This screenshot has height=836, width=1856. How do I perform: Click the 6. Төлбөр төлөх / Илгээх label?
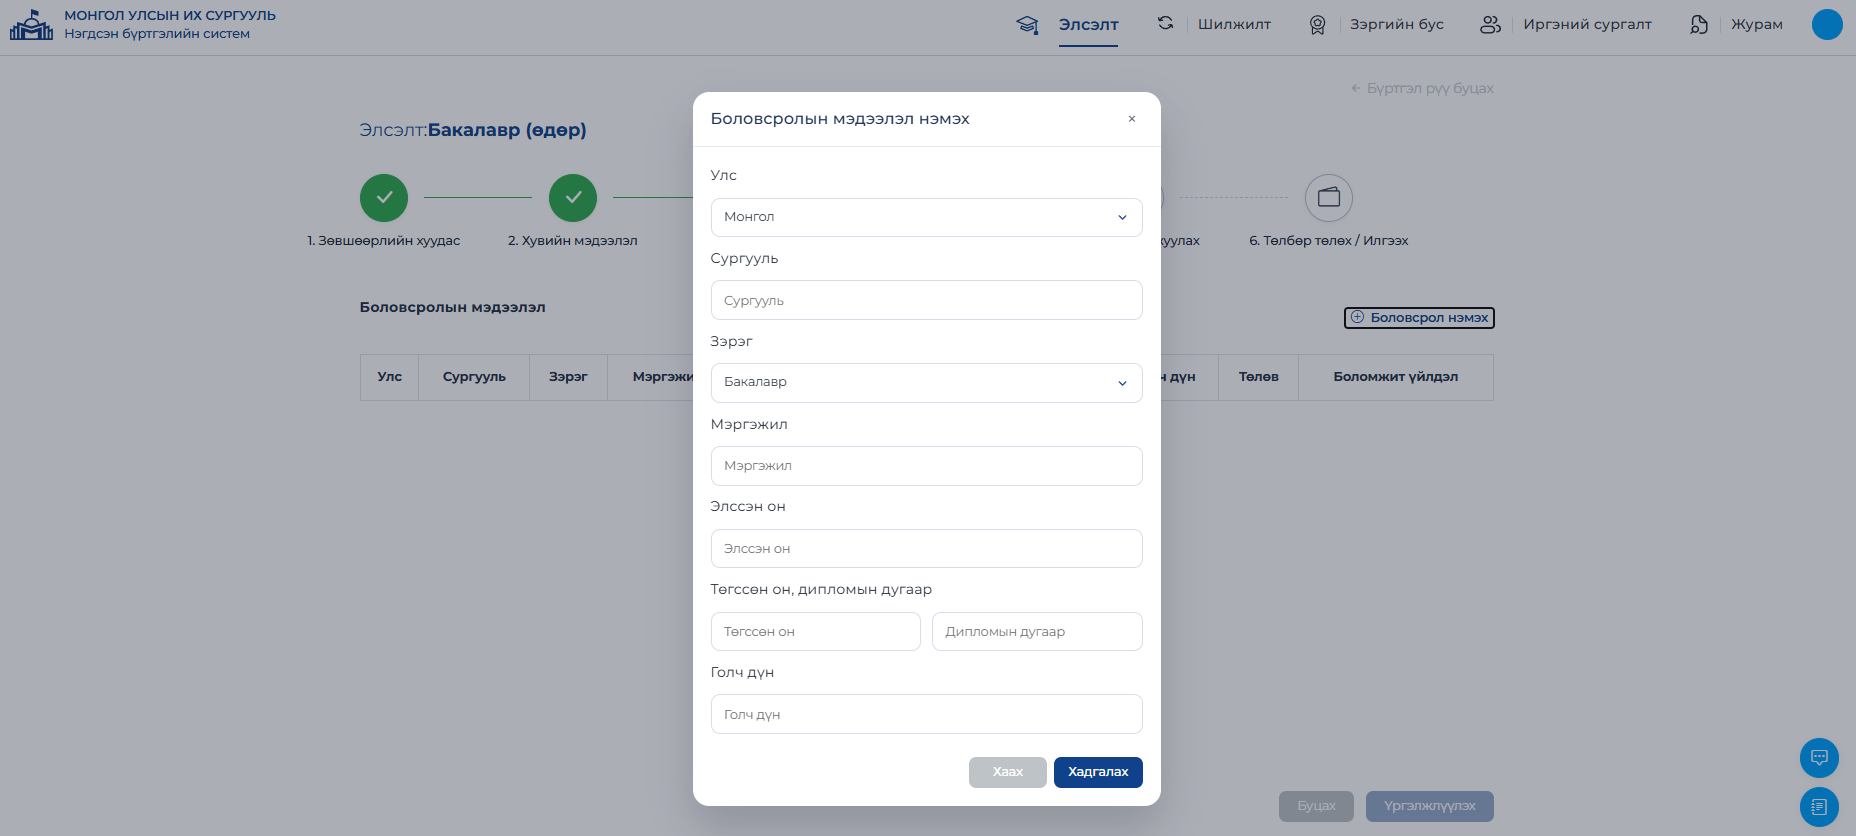[x=1329, y=241]
